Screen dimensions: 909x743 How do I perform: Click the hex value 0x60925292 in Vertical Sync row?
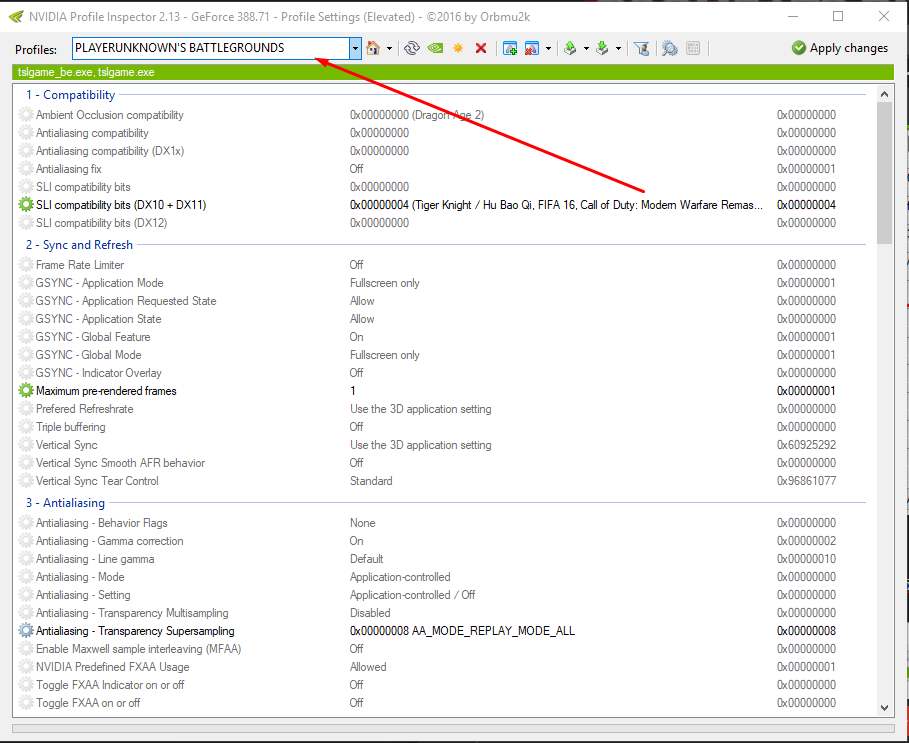click(x=806, y=445)
